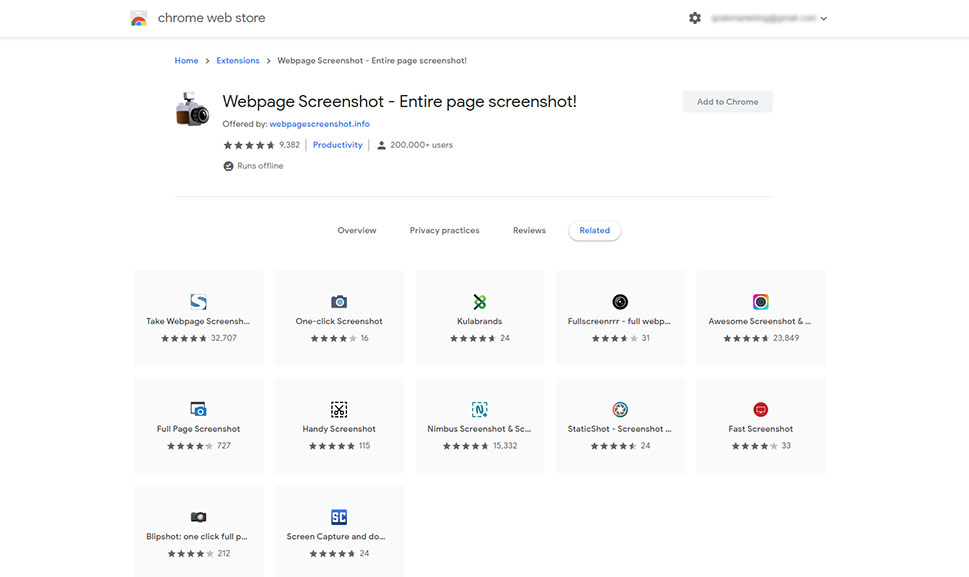Image resolution: width=969 pixels, height=577 pixels.
Task: Click the 212 rating count
Action: click(x=224, y=554)
